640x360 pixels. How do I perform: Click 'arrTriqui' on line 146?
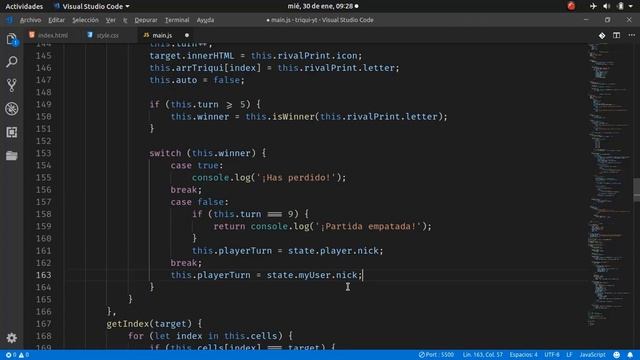coord(200,68)
